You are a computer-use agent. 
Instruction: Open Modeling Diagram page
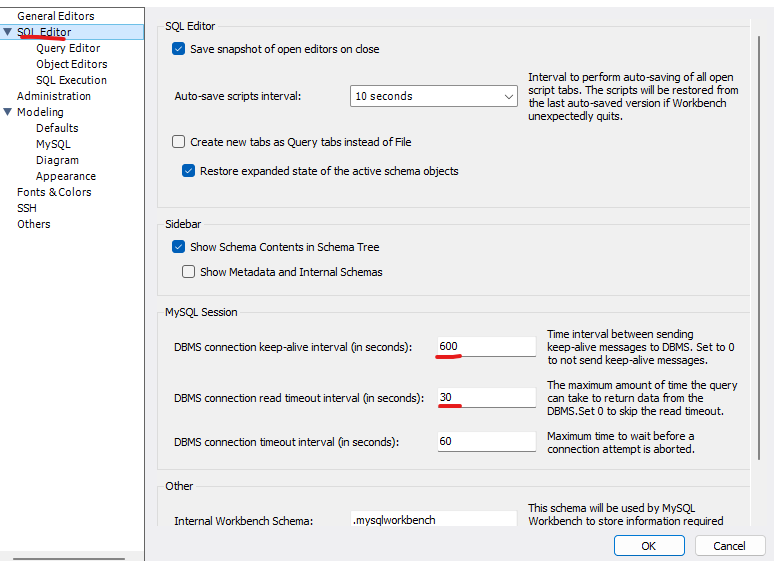(x=57, y=160)
